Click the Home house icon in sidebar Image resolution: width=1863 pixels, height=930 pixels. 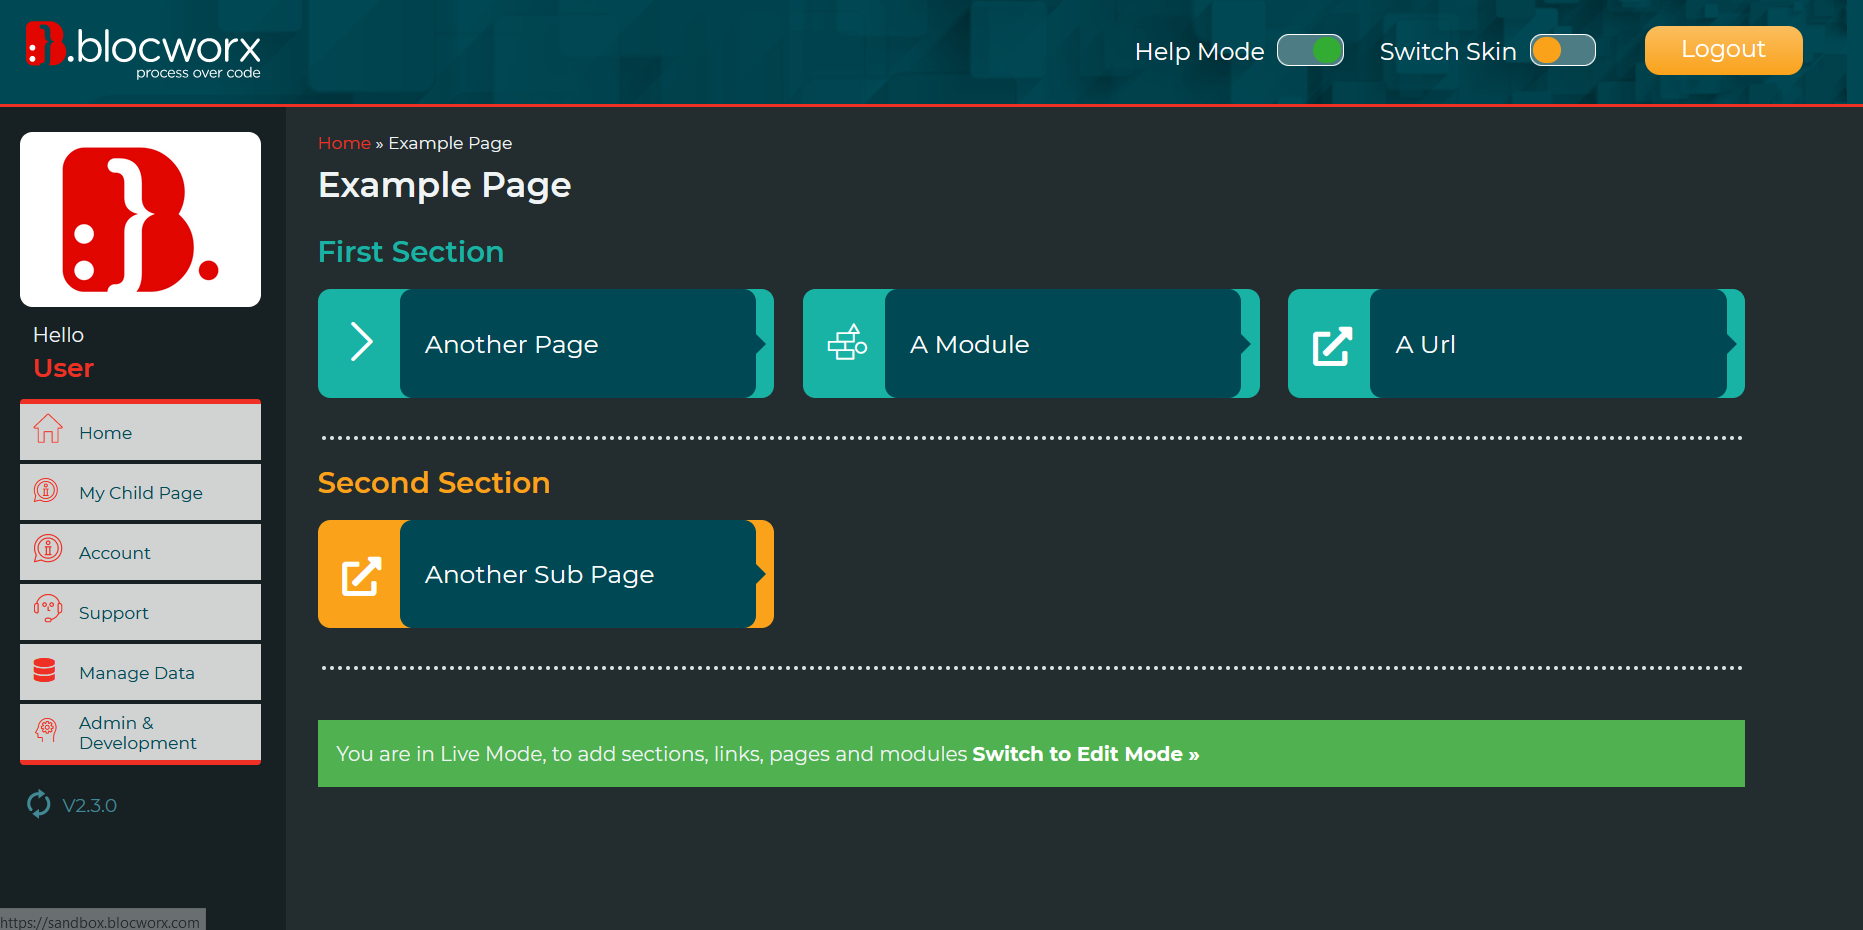click(x=48, y=429)
